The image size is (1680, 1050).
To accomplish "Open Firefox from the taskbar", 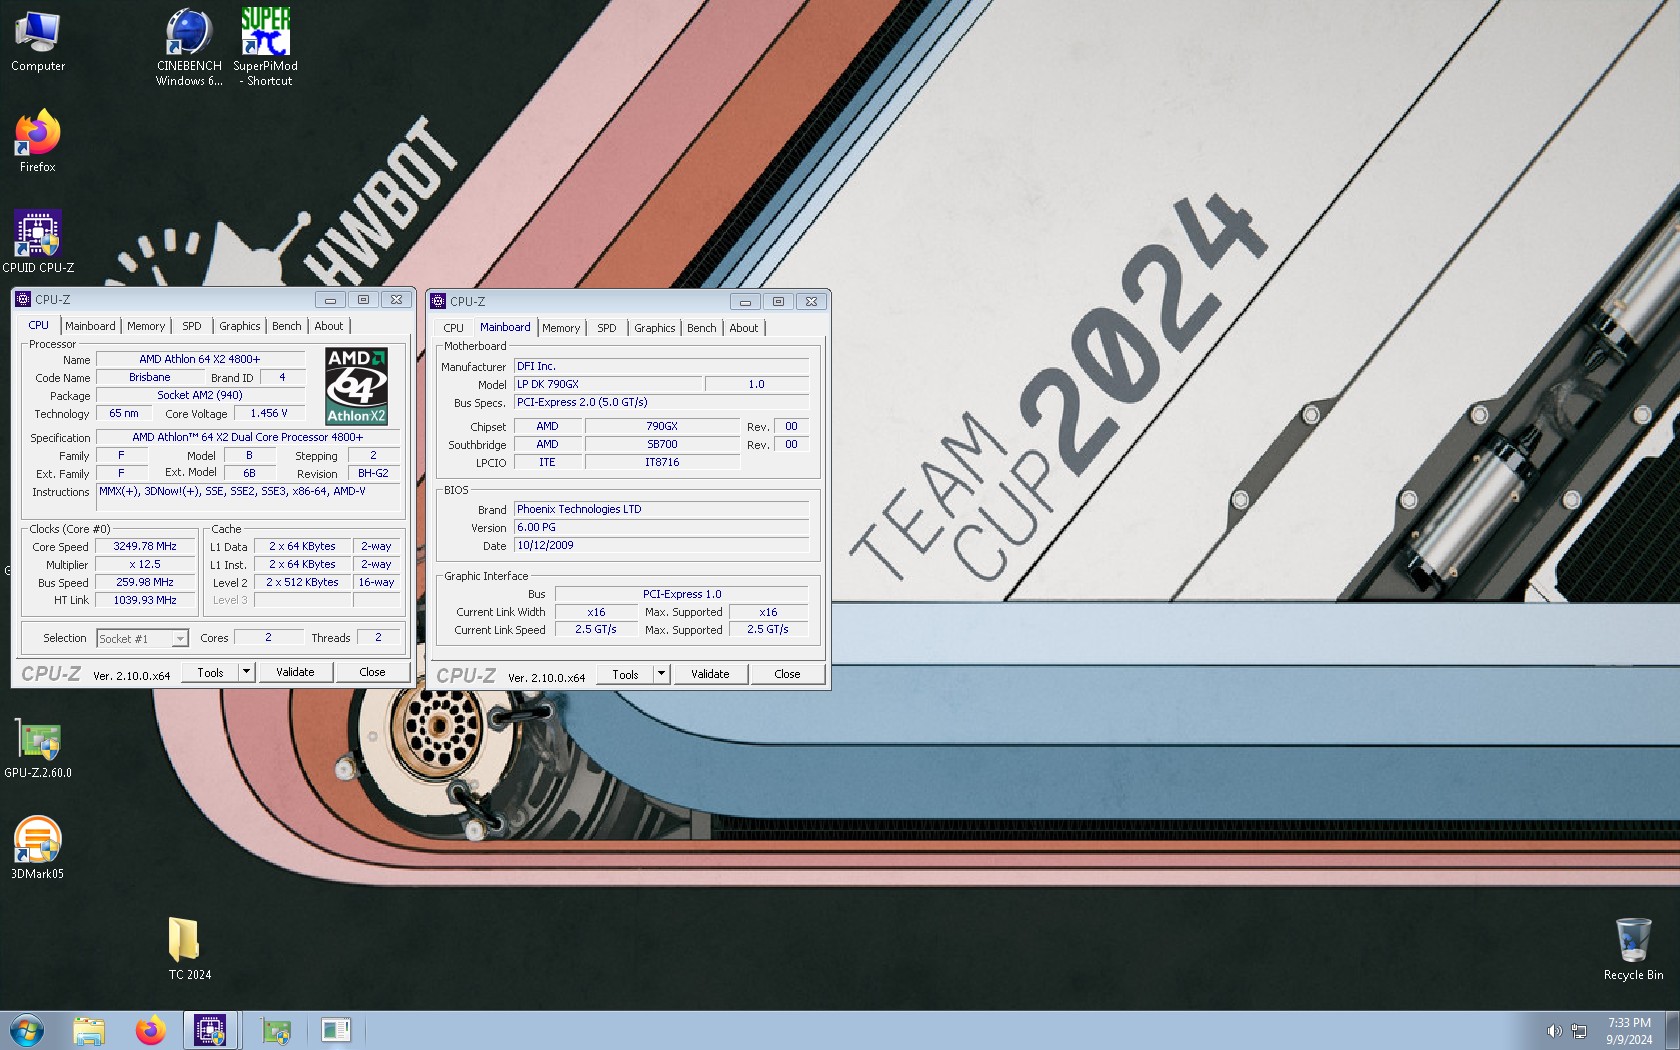I will [150, 1030].
